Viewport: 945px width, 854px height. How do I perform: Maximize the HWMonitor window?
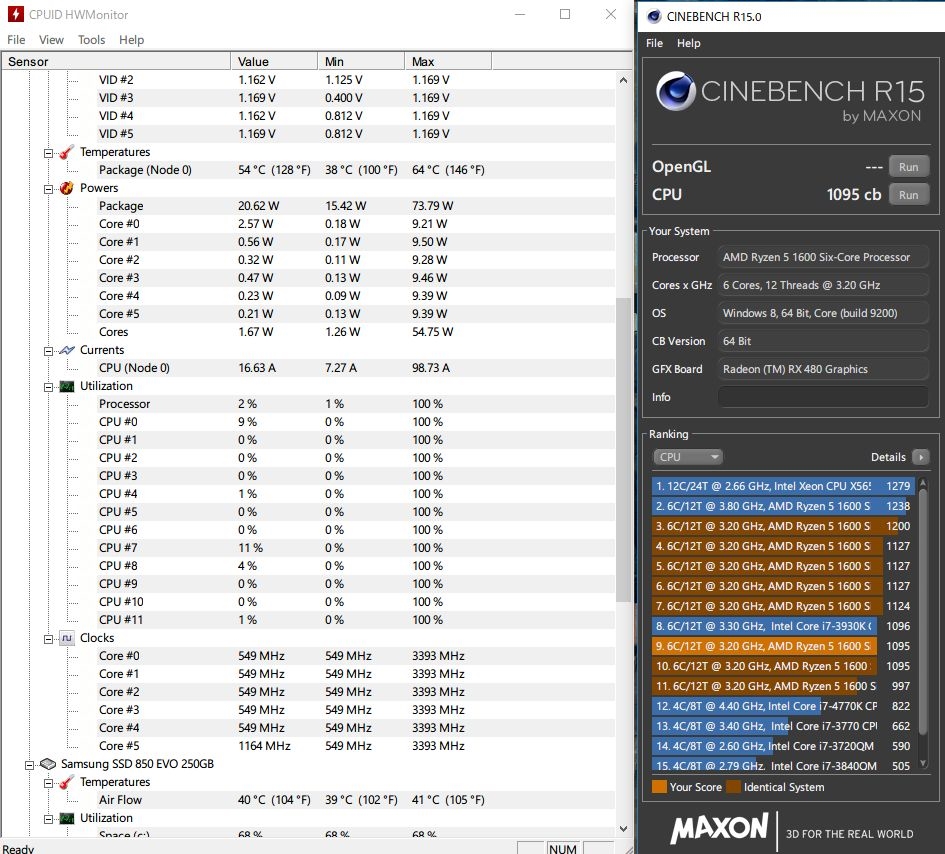click(565, 14)
